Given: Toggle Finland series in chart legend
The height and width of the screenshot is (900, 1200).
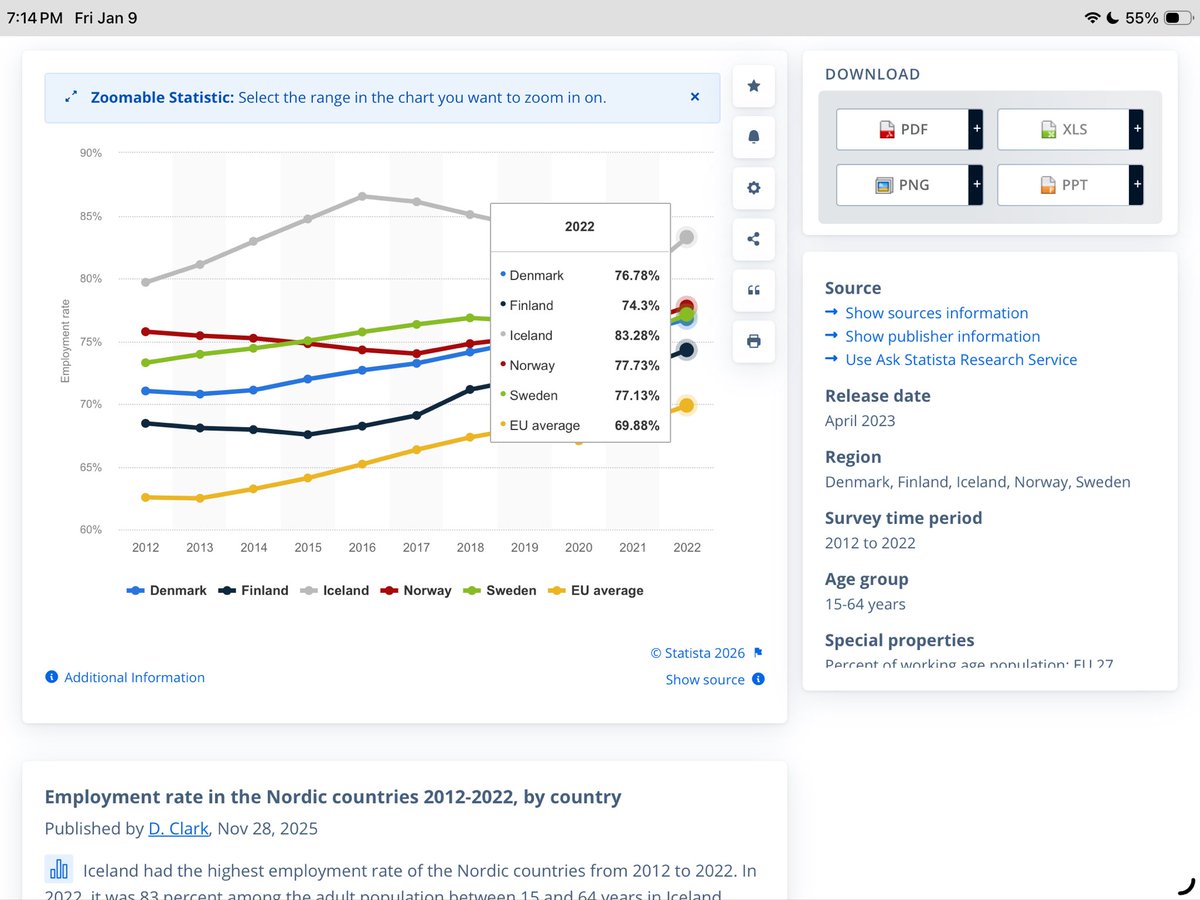Looking at the screenshot, I should pyautogui.click(x=253, y=591).
